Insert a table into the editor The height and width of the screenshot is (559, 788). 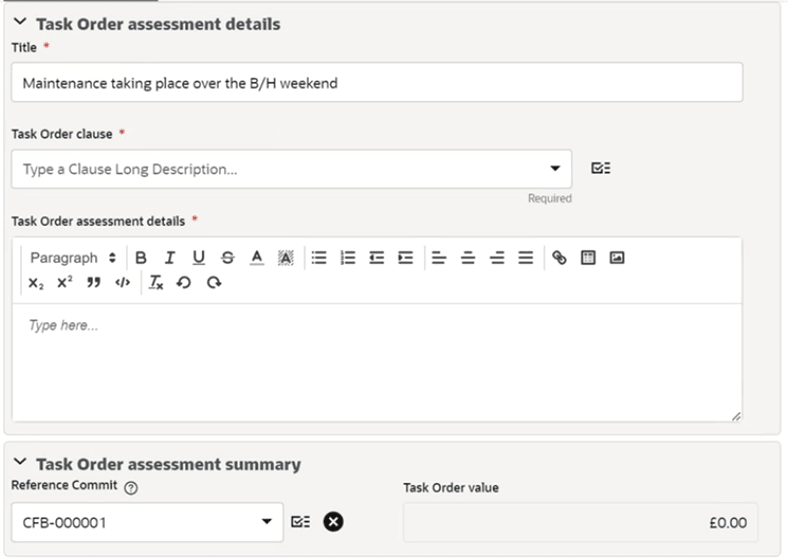588,258
